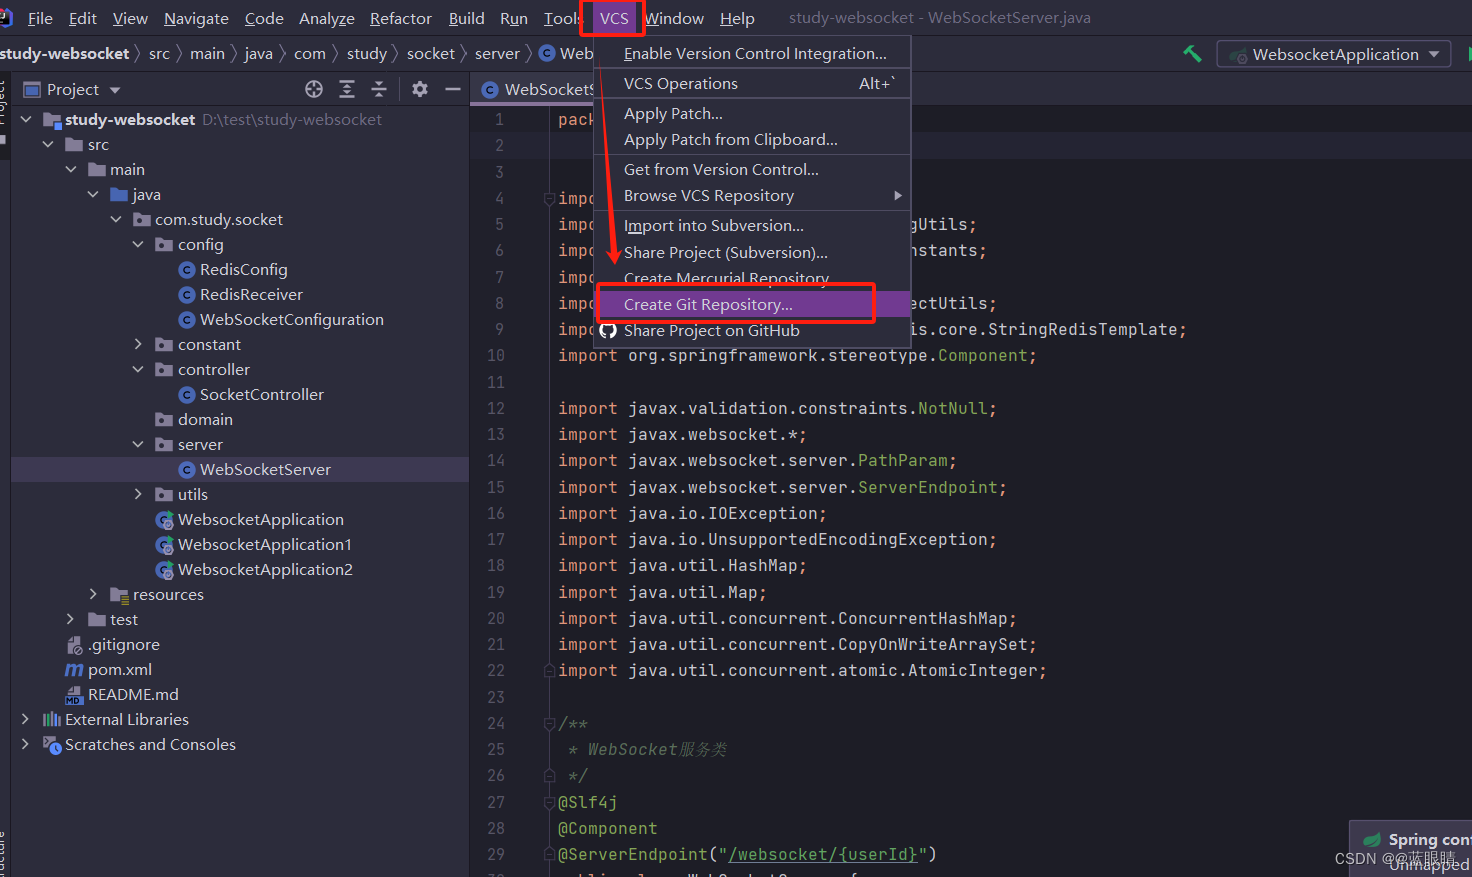1472x877 pixels.
Task: Choose Get from Version Control...
Action: tap(752, 170)
